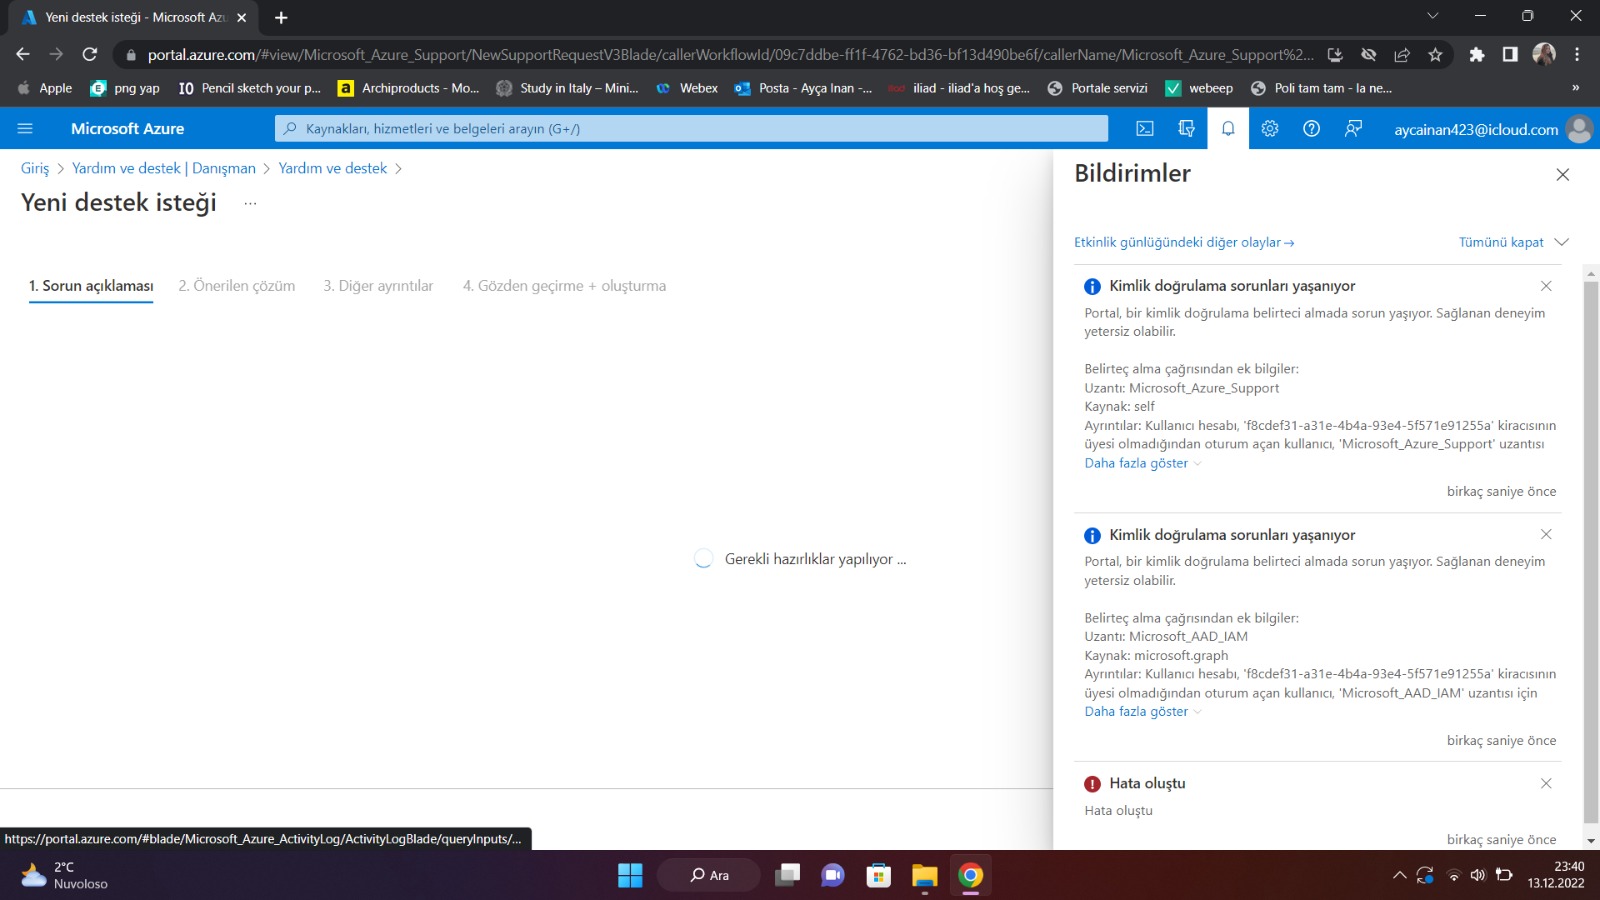Expand Daha fazla göster under Microsoft_Azure_Support
The image size is (1600, 900).
click(x=1143, y=463)
